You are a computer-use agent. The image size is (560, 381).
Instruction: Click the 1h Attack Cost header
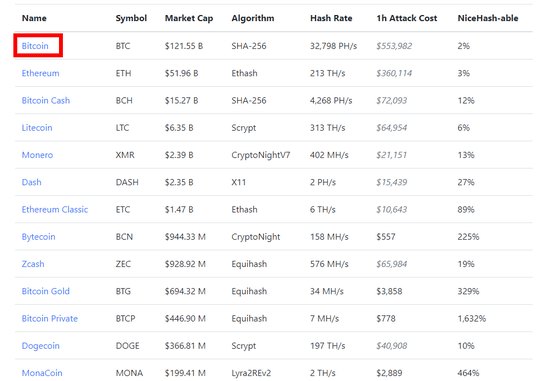[406, 18]
